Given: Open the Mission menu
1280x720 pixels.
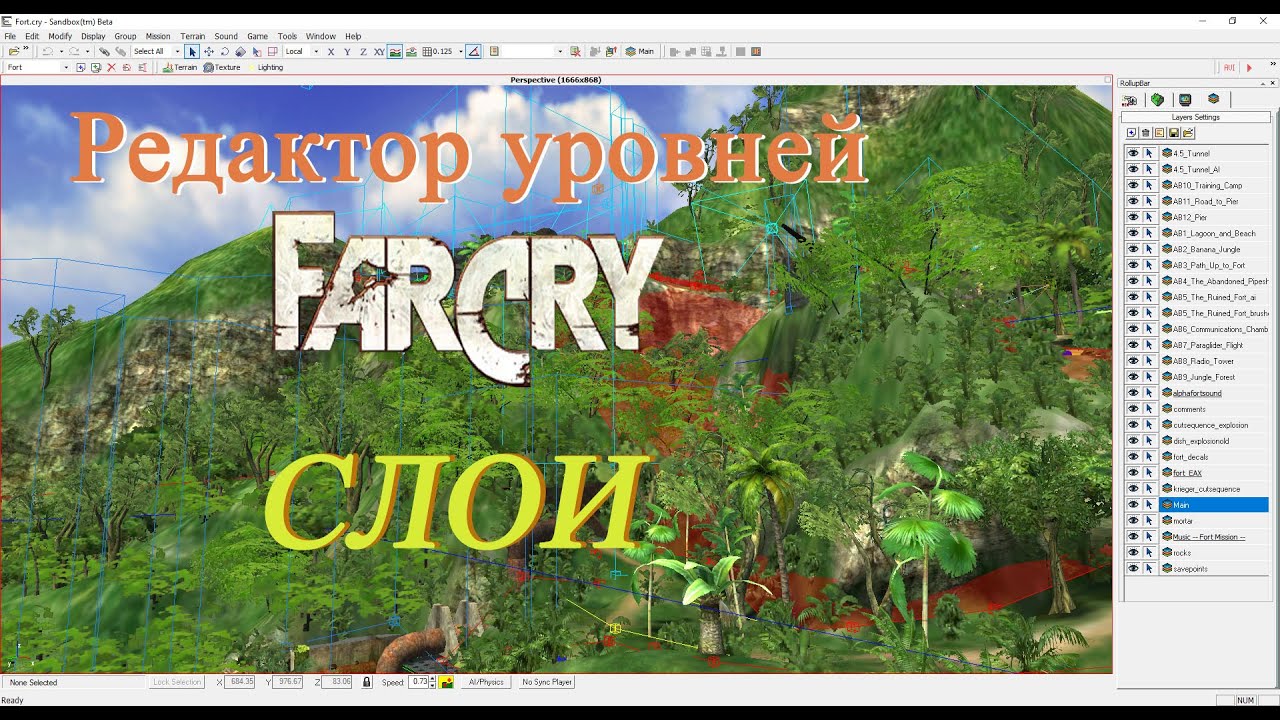Looking at the screenshot, I should click(x=158, y=36).
